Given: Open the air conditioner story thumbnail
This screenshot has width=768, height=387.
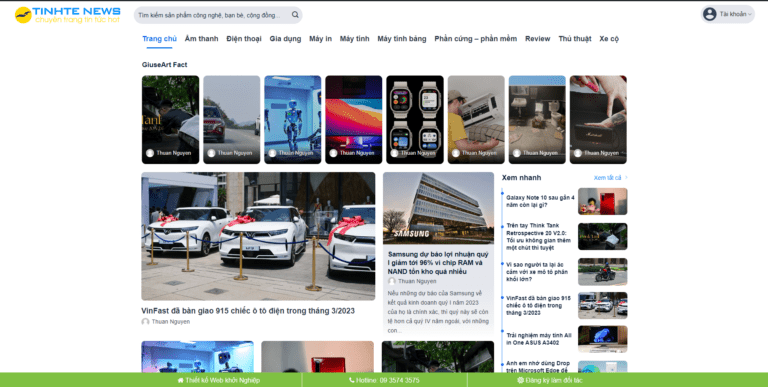Looking at the screenshot, I should (x=476, y=120).
